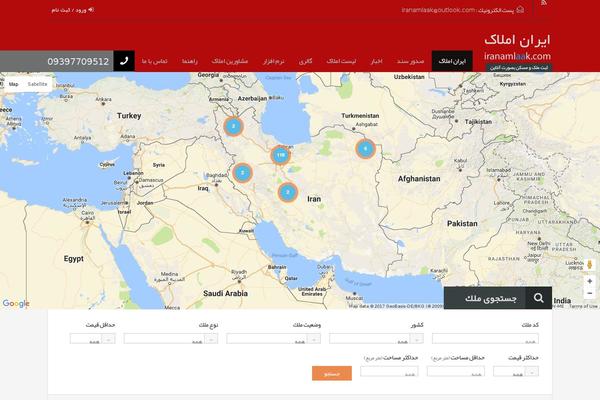This screenshot has height=400, width=600.
Task: Open the cluster marker near Azerbaijan border
Action: tap(233, 126)
